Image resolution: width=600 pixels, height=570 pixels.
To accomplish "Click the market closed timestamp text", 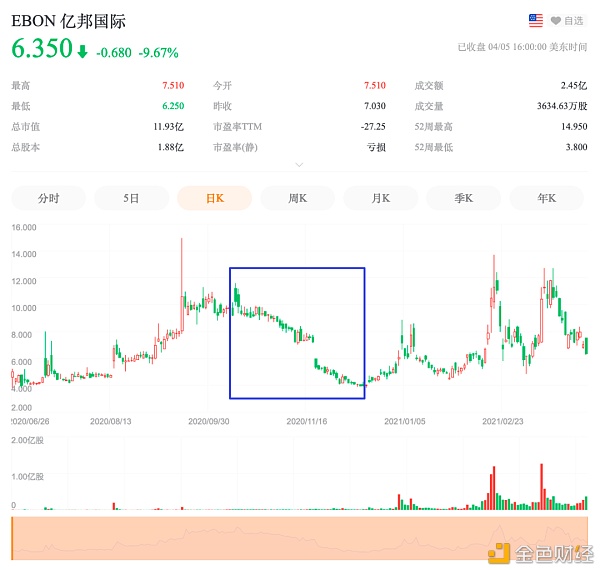I will [523, 47].
